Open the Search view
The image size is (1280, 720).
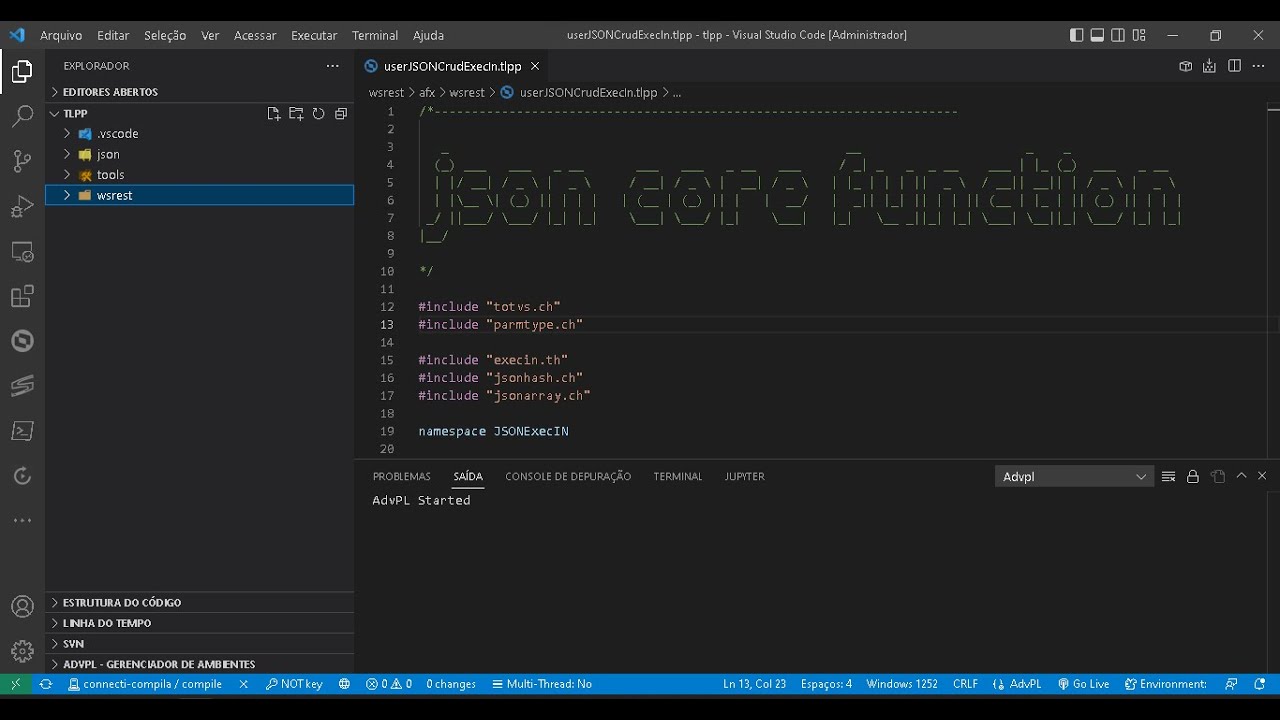point(22,117)
